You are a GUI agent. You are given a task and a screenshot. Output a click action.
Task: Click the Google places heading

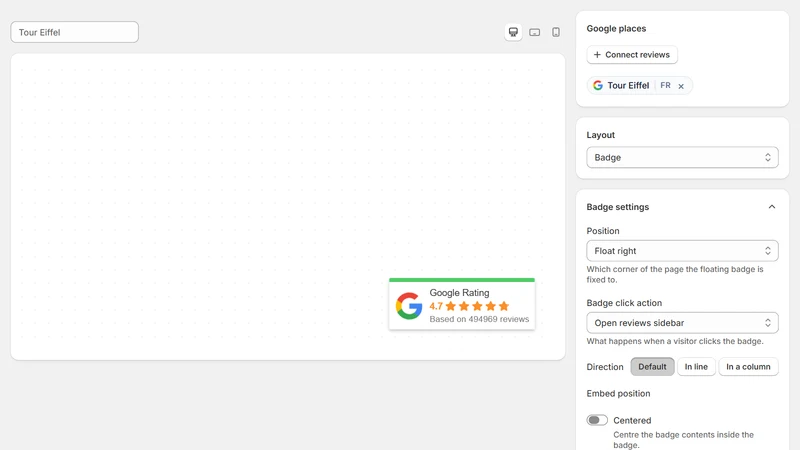tap(616, 29)
